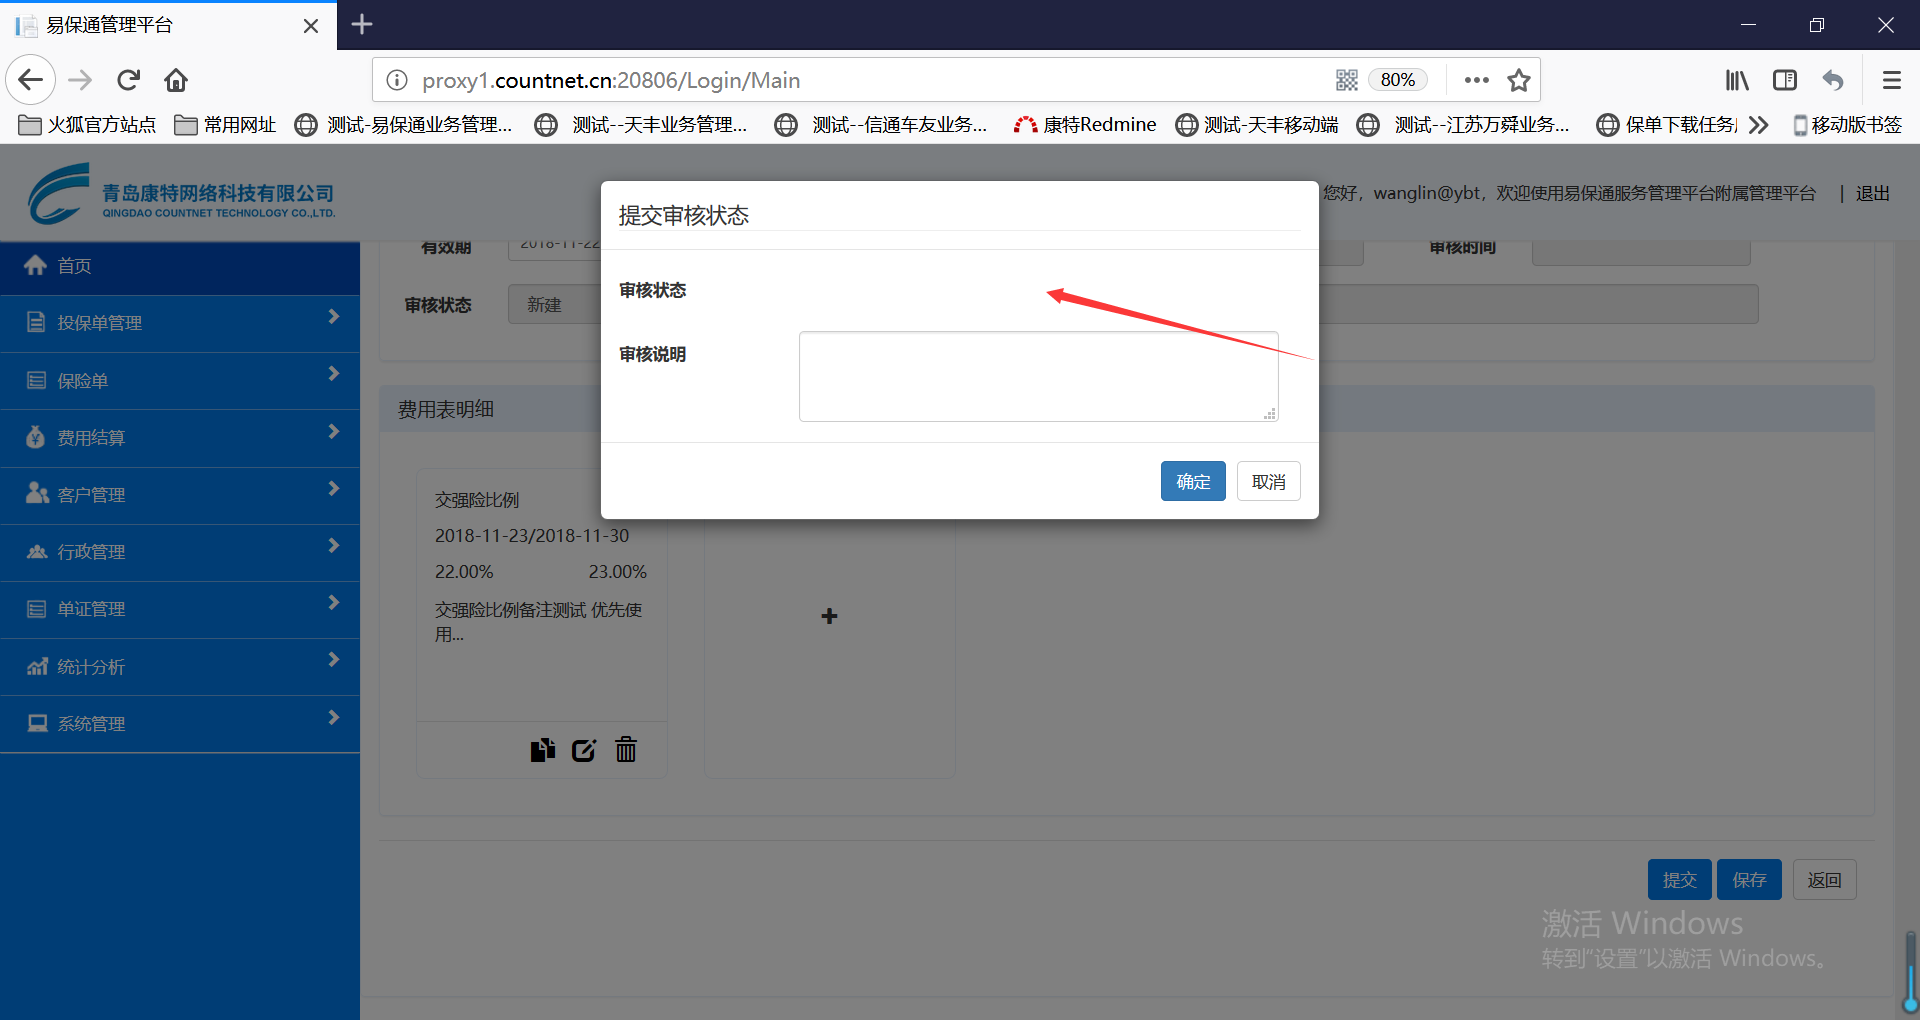1920x1020 pixels.
Task: Open the 测试--信通车友业务 bookmark
Action: [881, 125]
